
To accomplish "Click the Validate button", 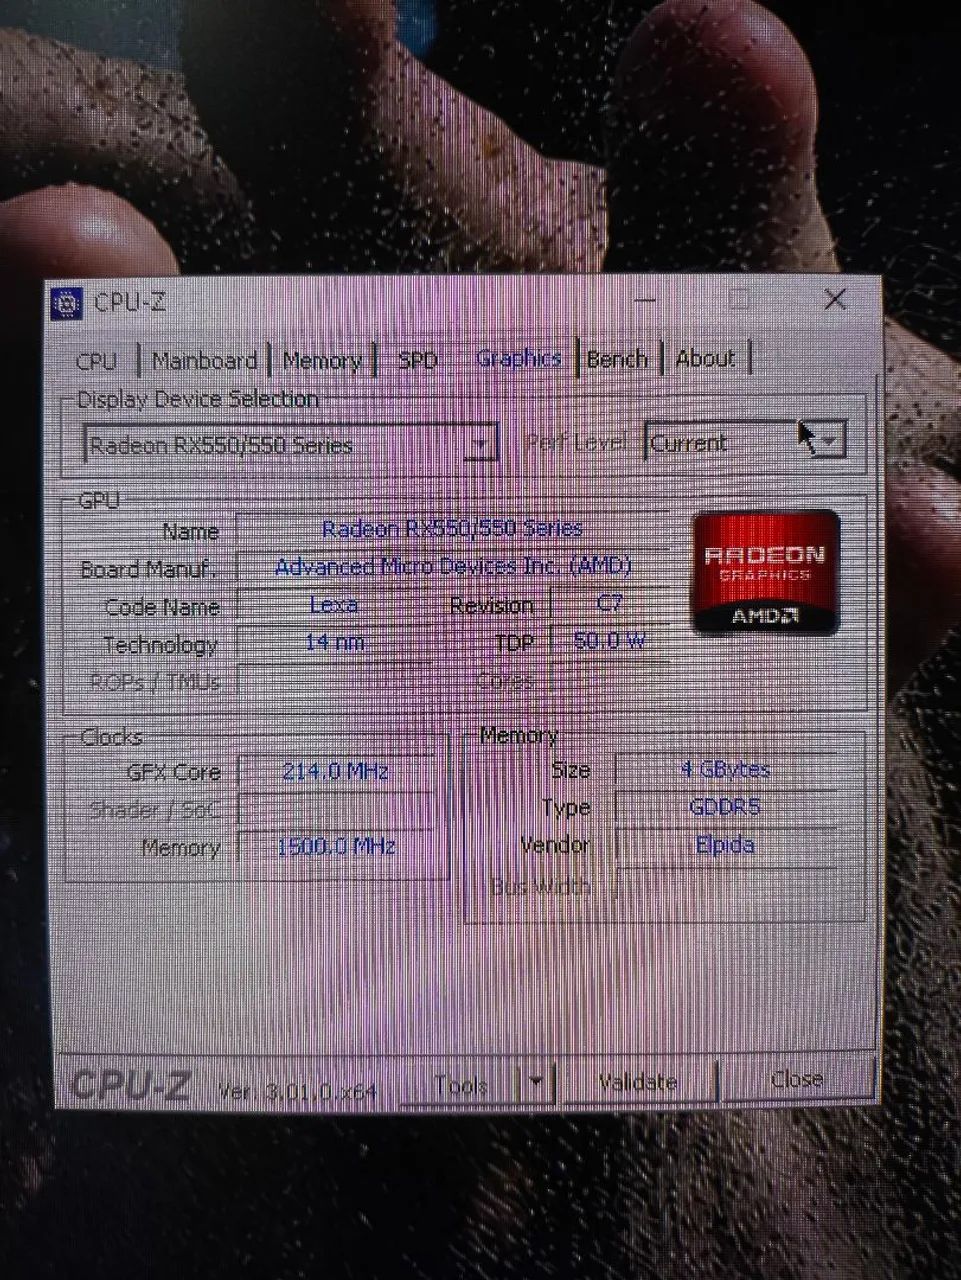I will (638, 1082).
